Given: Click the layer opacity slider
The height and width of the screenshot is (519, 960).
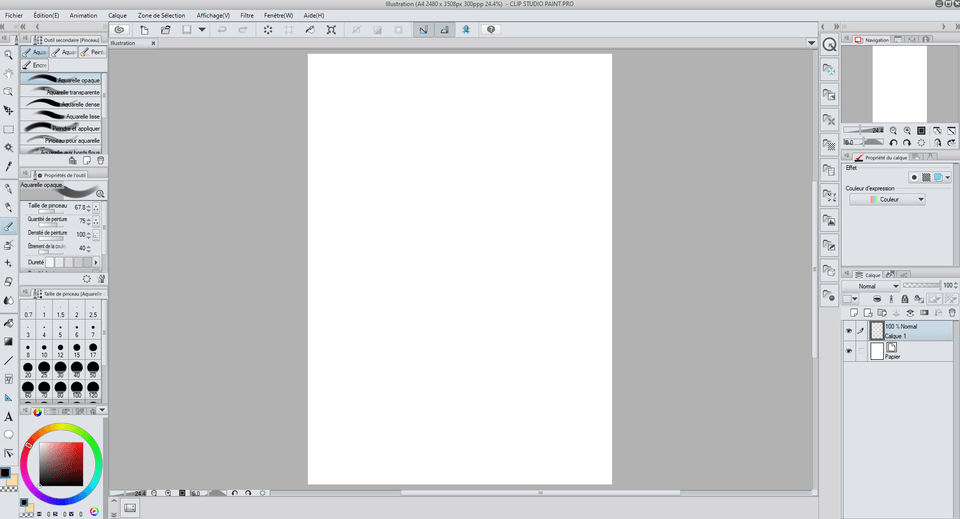Looking at the screenshot, I should click(x=921, y=285).
